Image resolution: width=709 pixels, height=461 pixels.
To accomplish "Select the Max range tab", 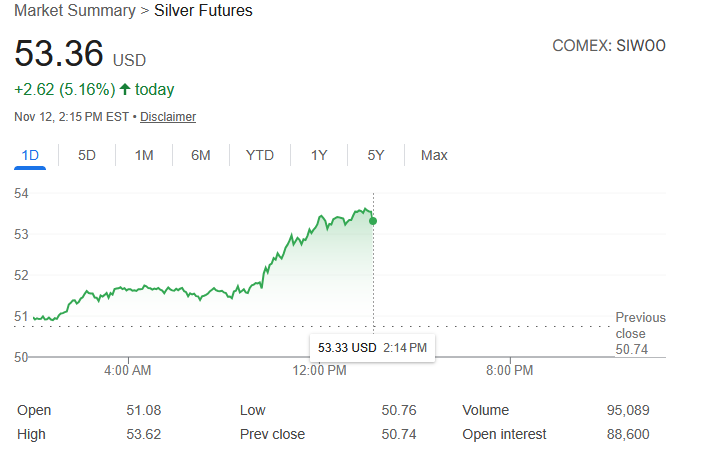I will [x=434, y=155].
